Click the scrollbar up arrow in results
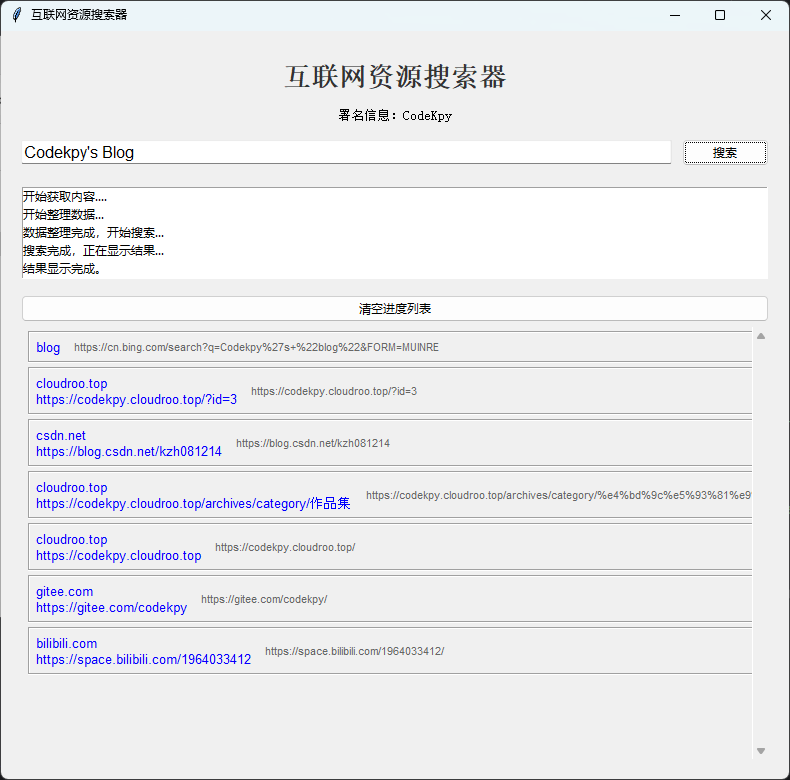Screen dimensions: 790x780 click(x=761, y=336)
